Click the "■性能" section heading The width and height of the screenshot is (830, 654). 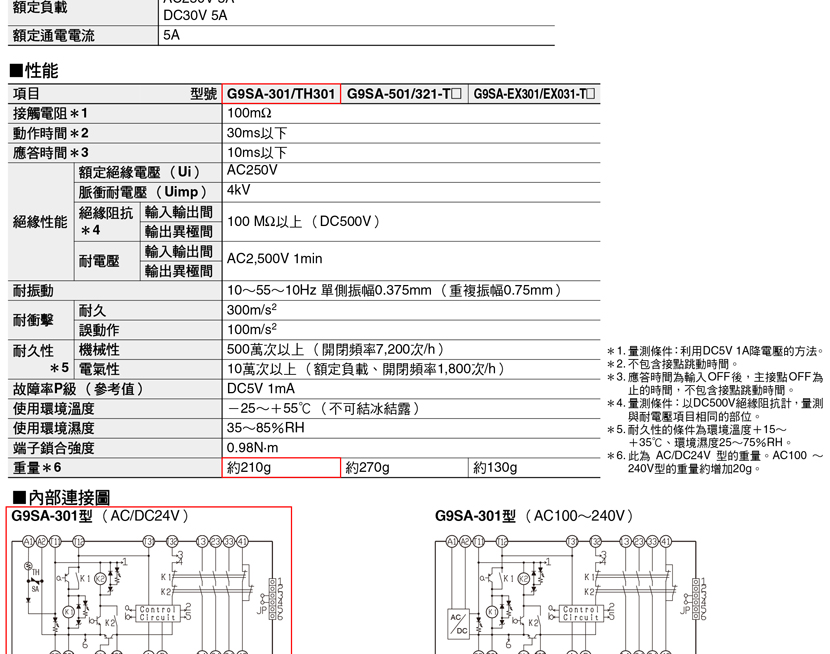pyautogui.click(x=34, y=70)
